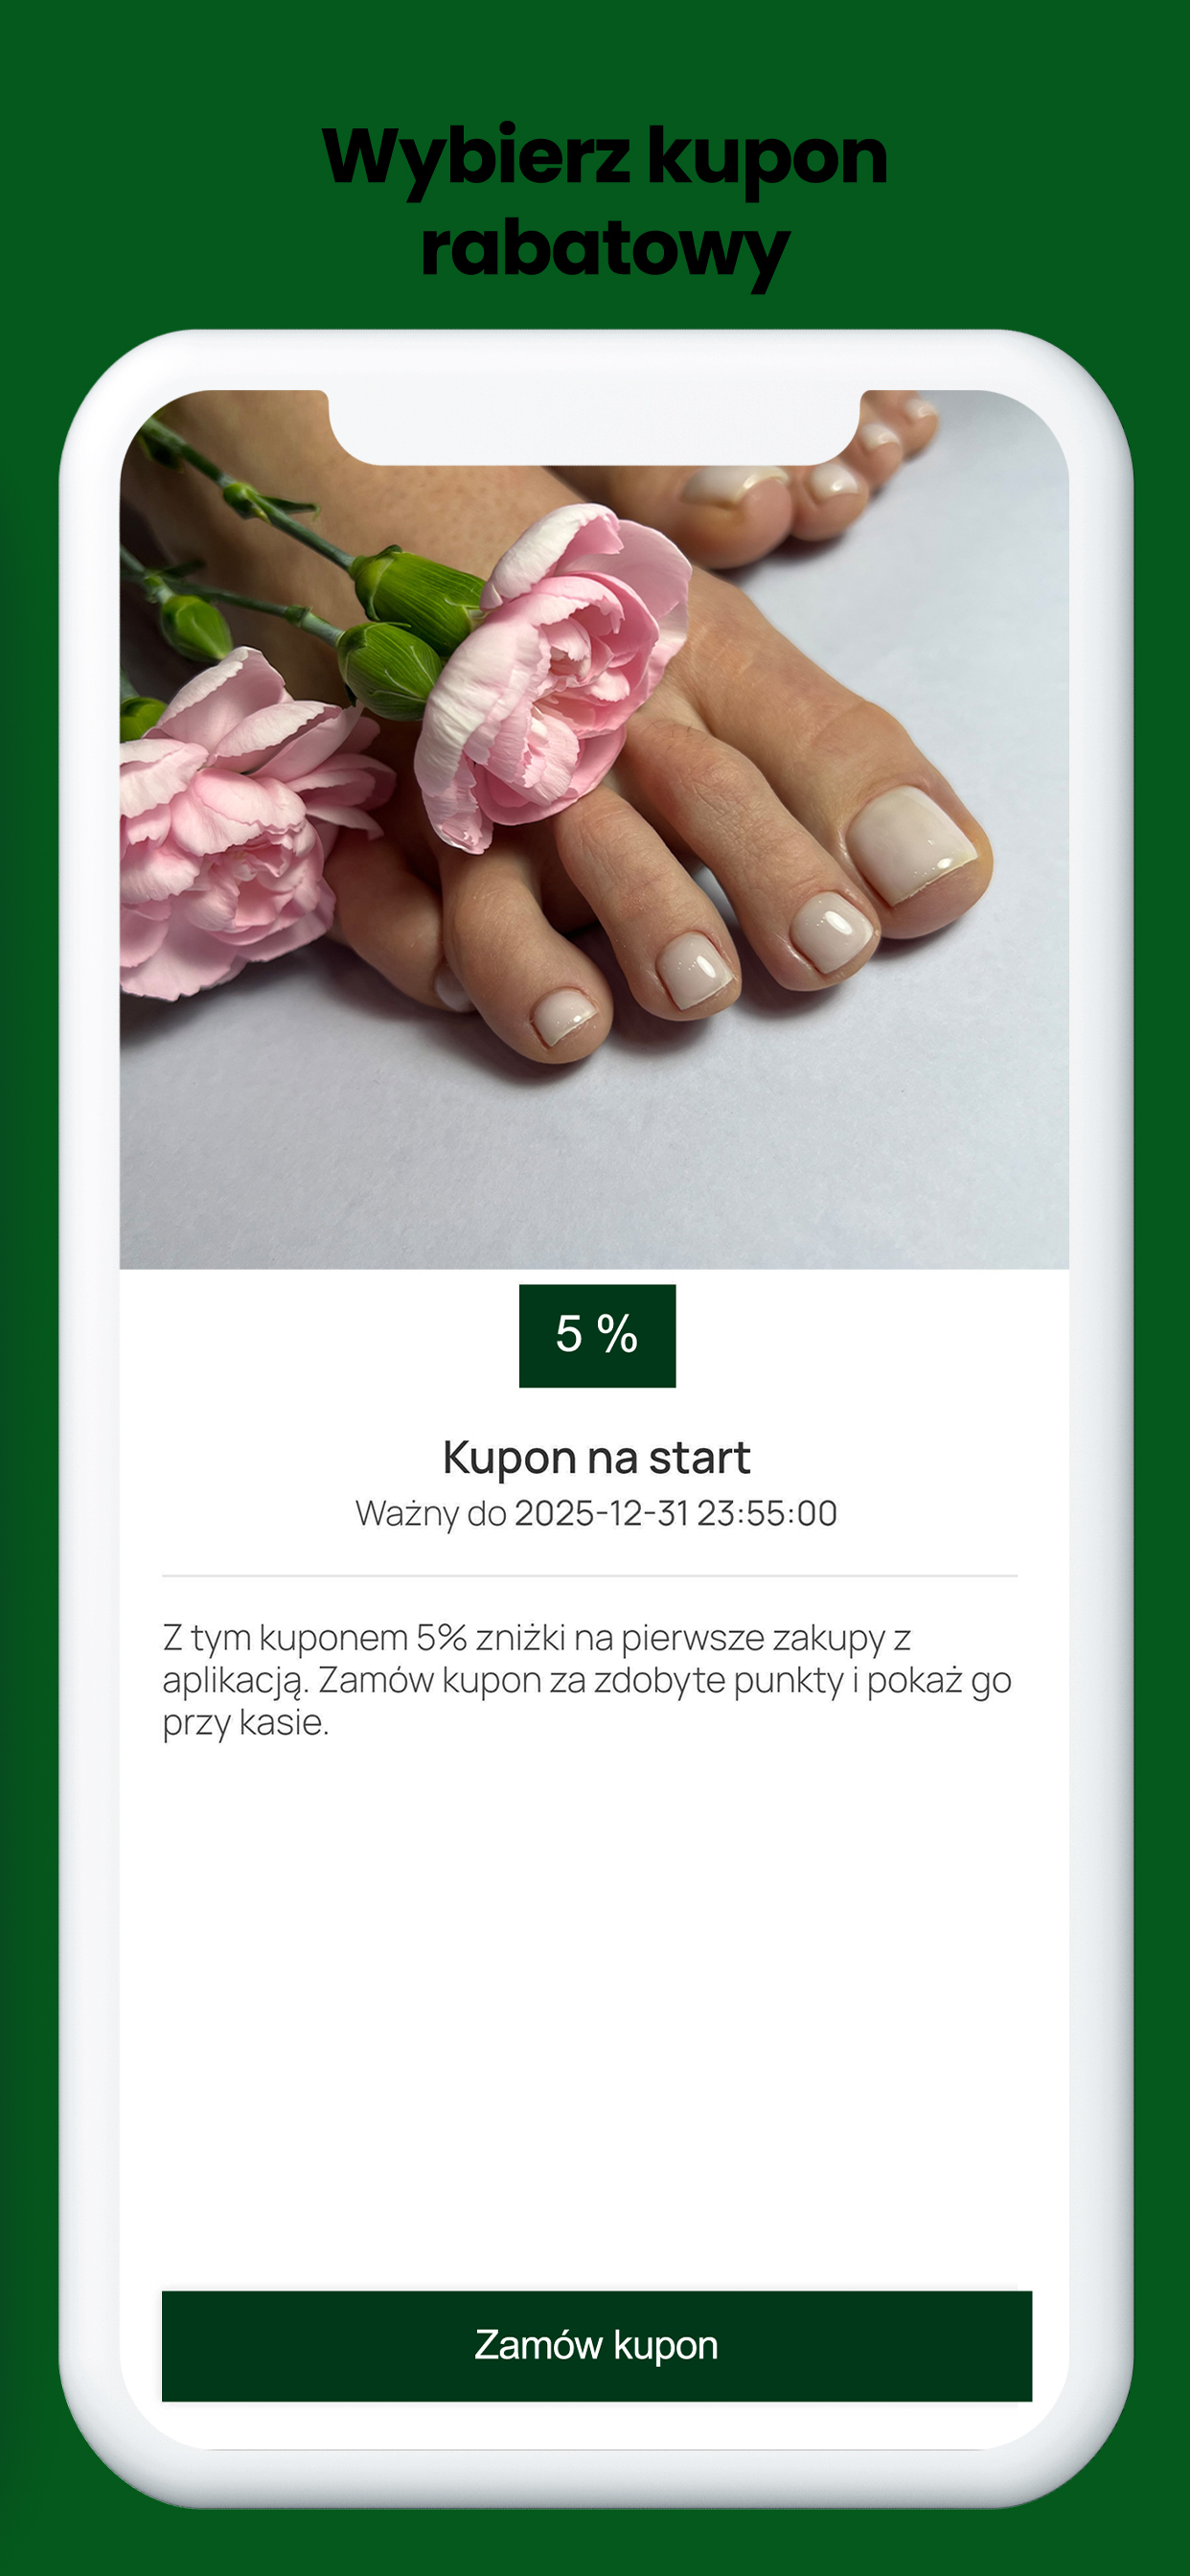Tap the phone notch on the mockup
1190x2576 pixels.
(594, 426)
